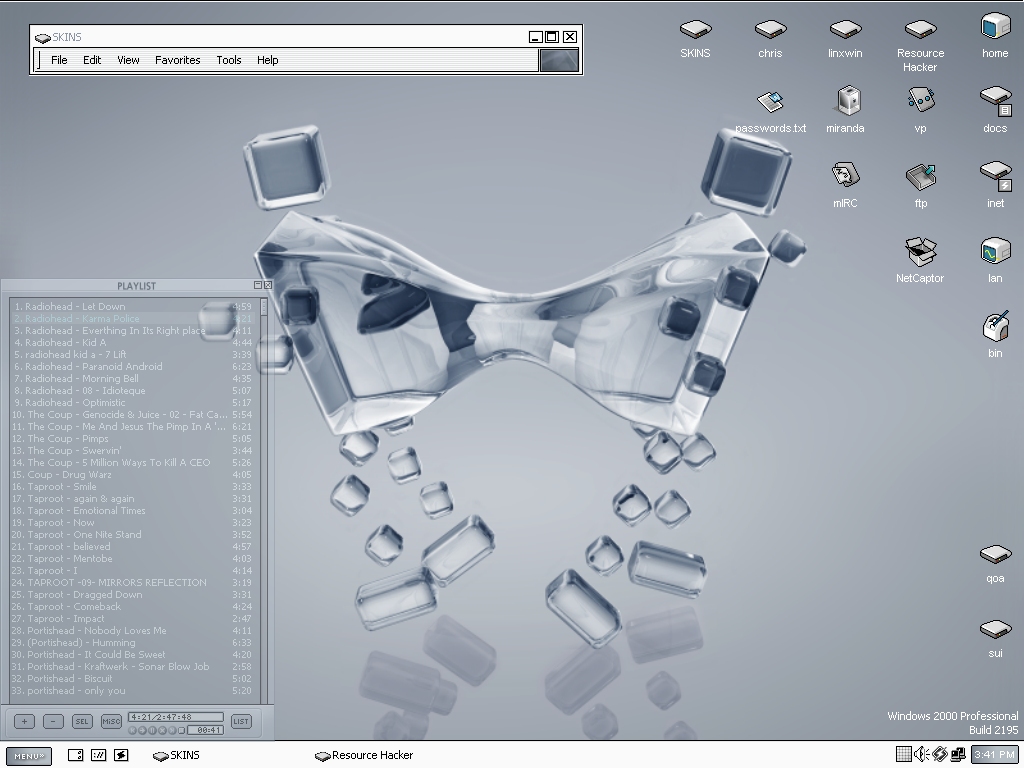Select the linxwin desktop icon
1024x768 pixels.
pos(845,30)
